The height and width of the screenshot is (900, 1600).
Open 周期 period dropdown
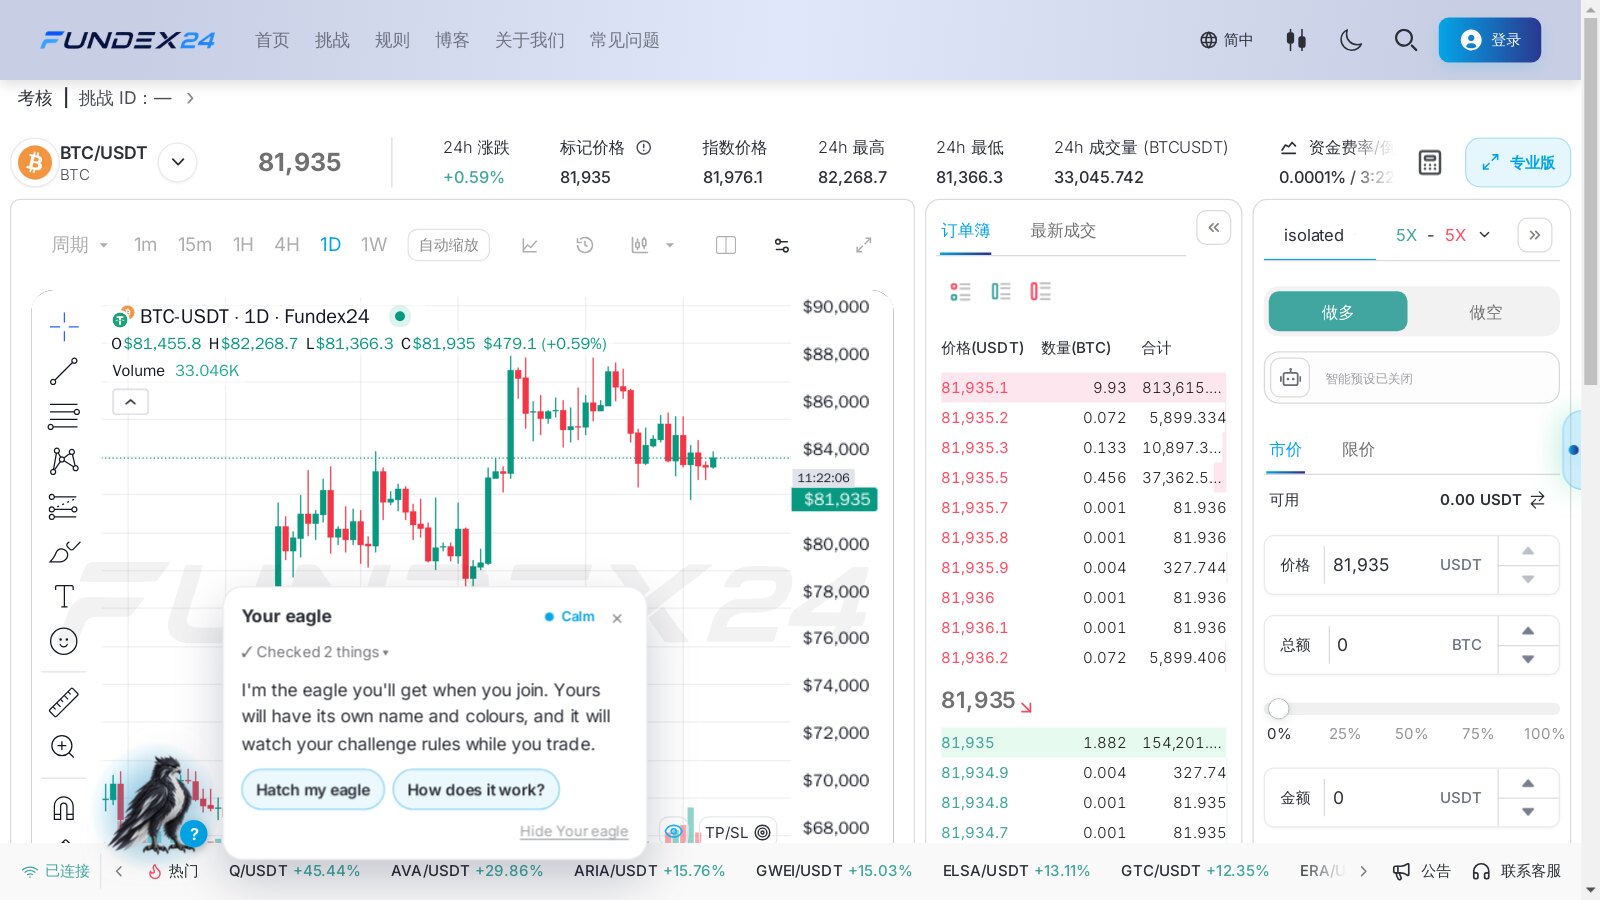(x=80, y=245)
